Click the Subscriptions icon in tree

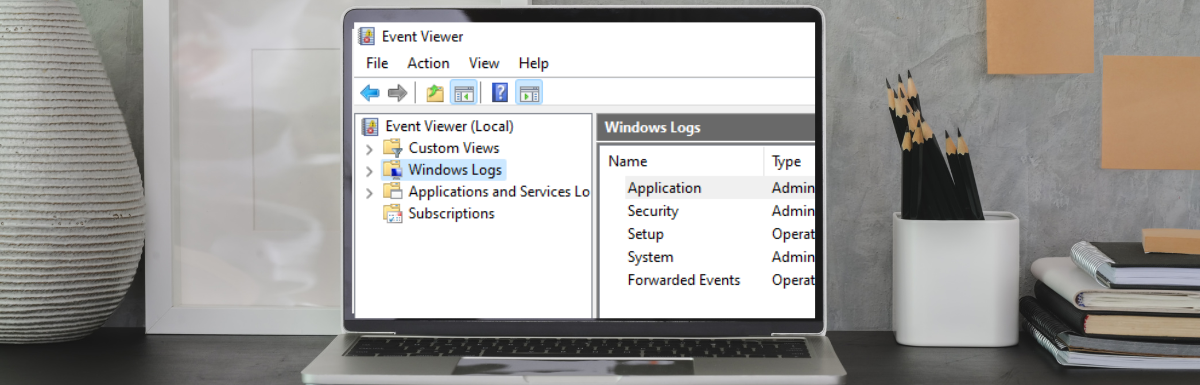point(392,214)
